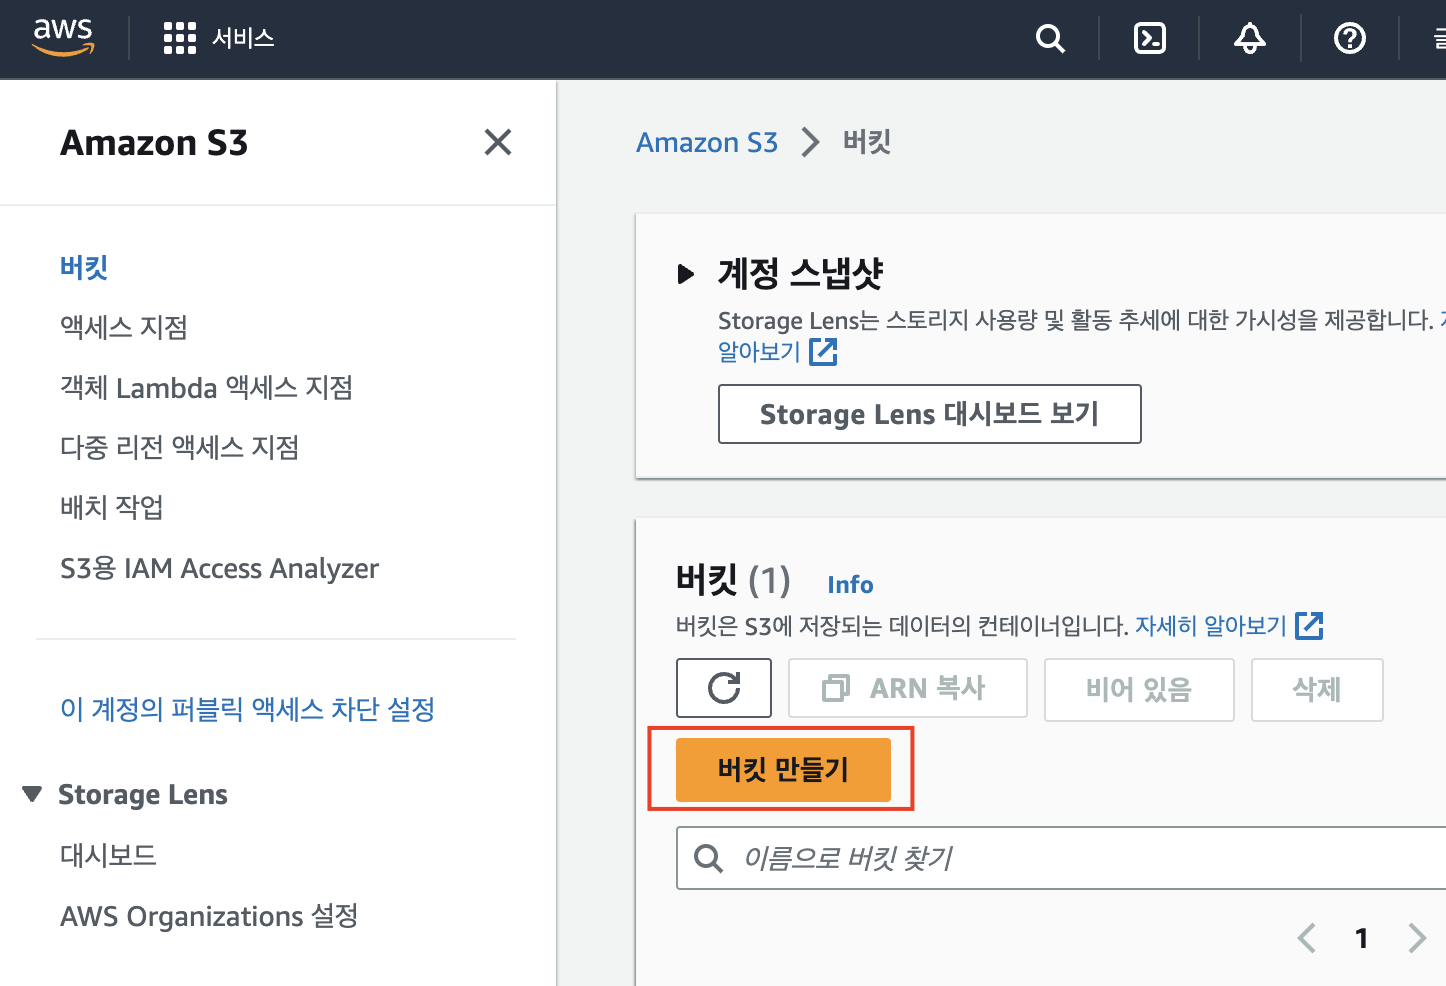Collapse the Storage Lens section
The image size is (1446, 986).
click(32, 794)
